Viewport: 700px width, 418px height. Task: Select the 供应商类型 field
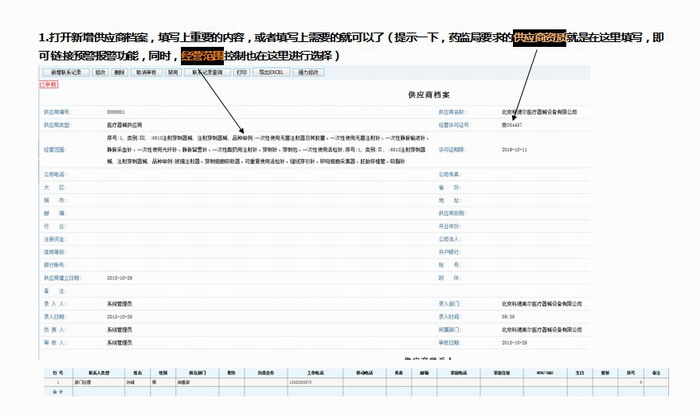click(130, 124)
